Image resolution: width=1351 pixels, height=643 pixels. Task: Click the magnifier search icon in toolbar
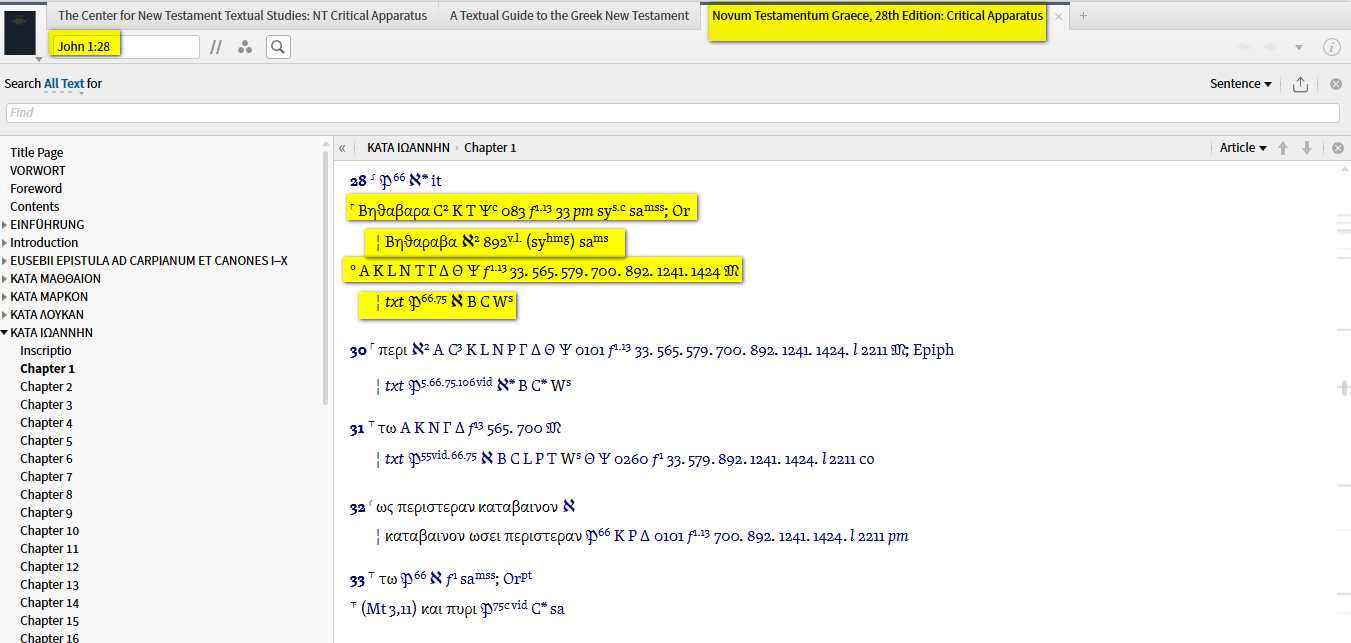[278, 47]
